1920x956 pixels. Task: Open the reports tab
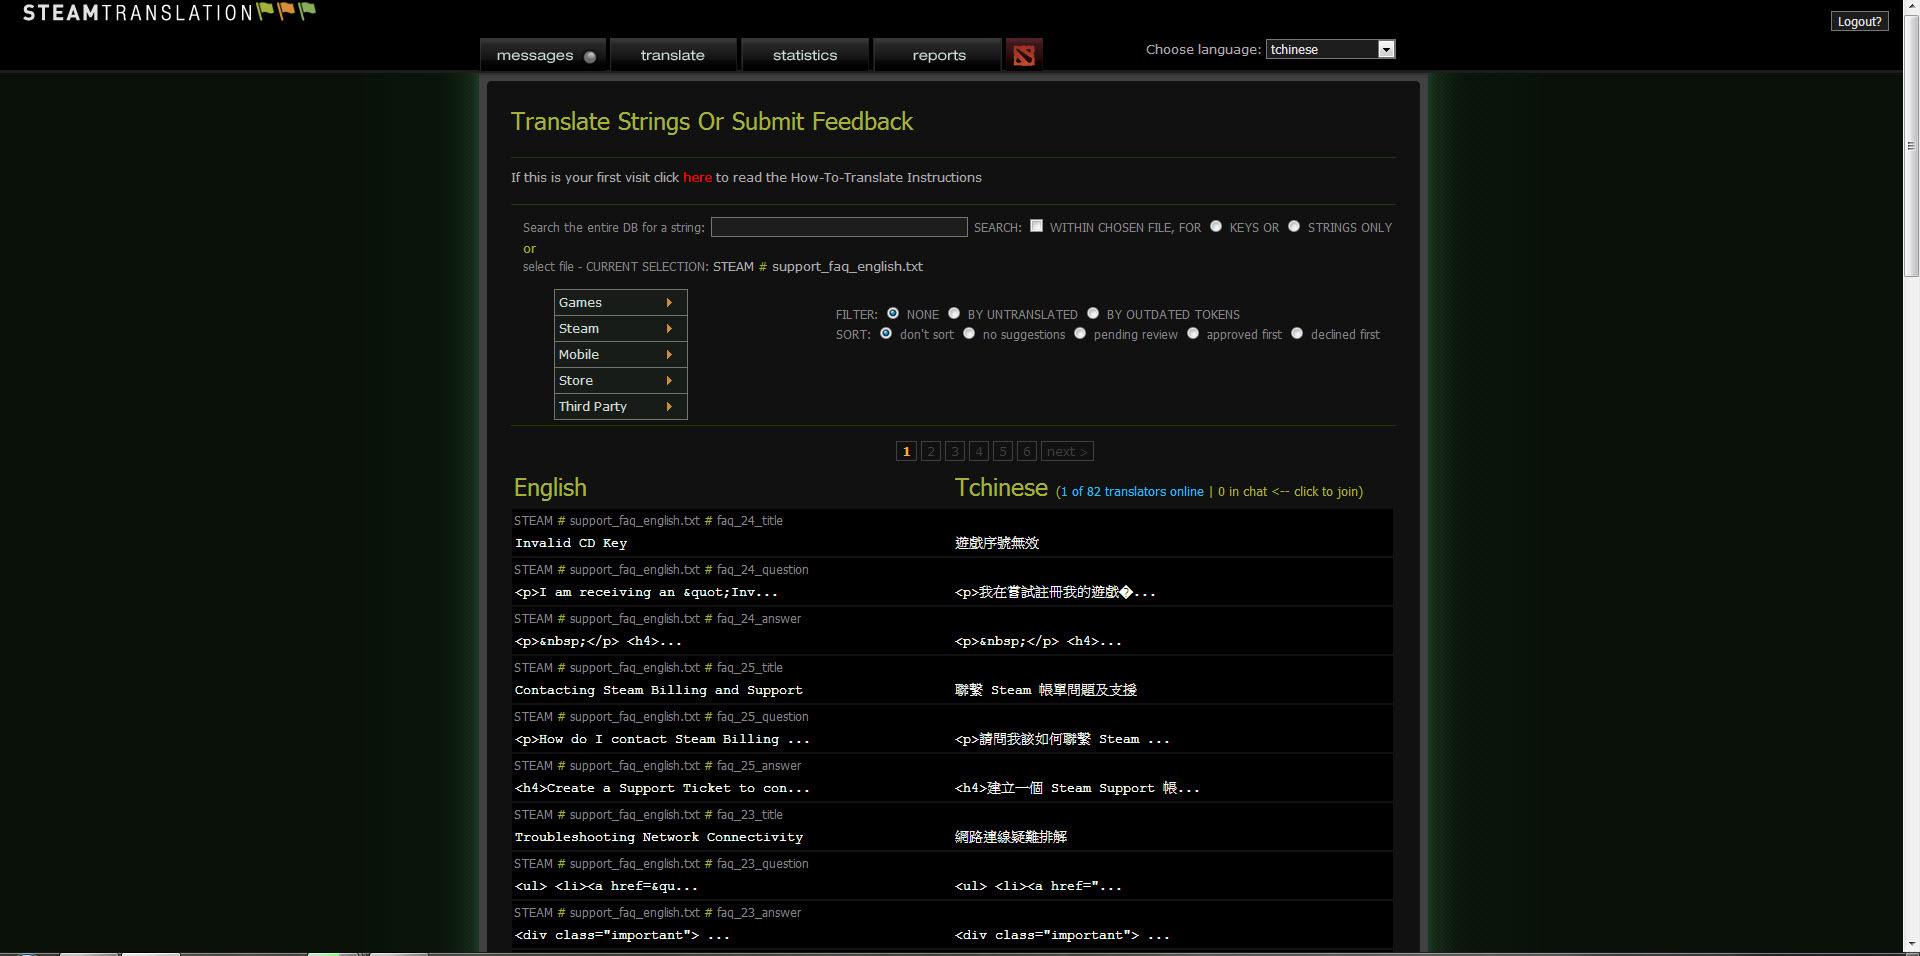pyautogui.click(x=938, y=55)
